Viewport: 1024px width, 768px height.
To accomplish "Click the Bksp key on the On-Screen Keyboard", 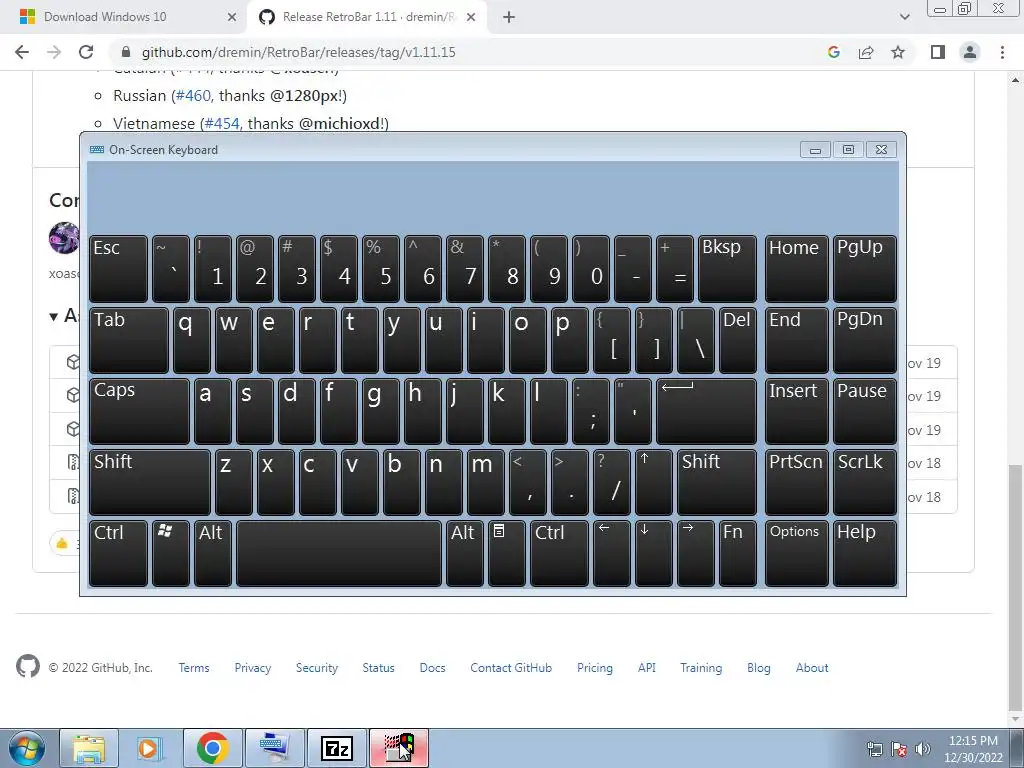I will point(728,269).
